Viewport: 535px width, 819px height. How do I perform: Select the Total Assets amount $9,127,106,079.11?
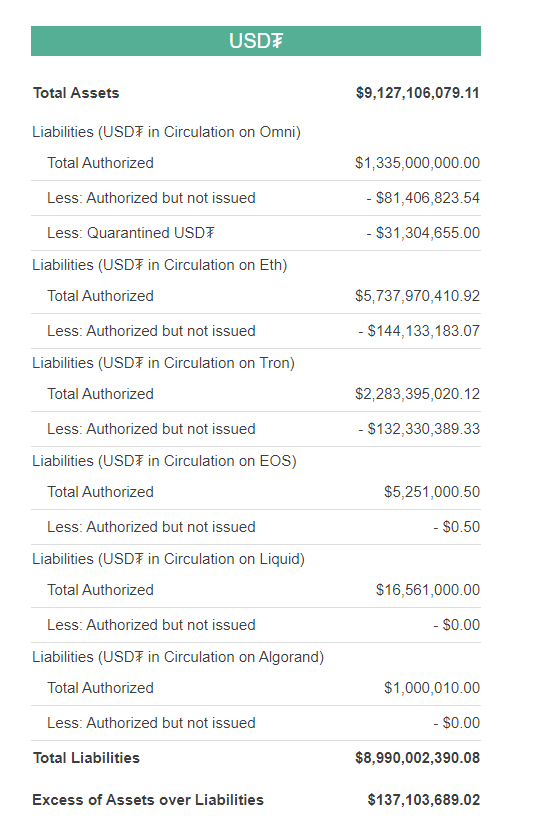pos(417,93)
